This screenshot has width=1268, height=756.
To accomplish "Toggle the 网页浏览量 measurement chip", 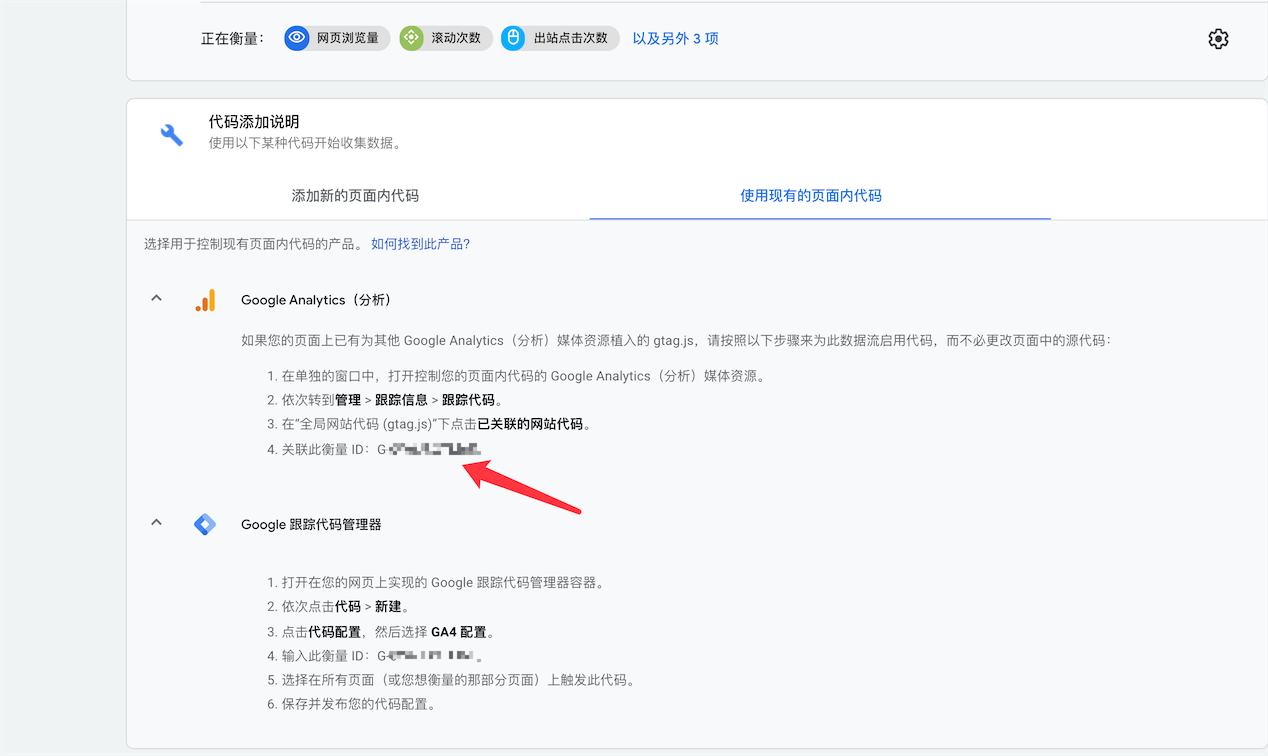I will click(x=336, y=37).
